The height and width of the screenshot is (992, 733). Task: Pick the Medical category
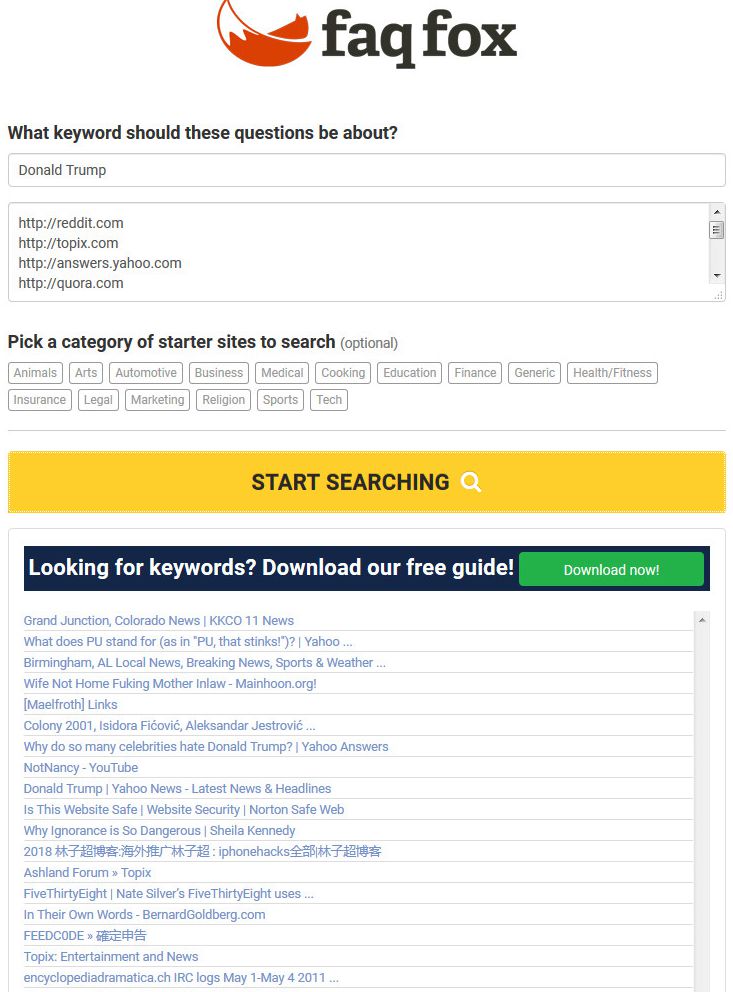coord(282,373)
